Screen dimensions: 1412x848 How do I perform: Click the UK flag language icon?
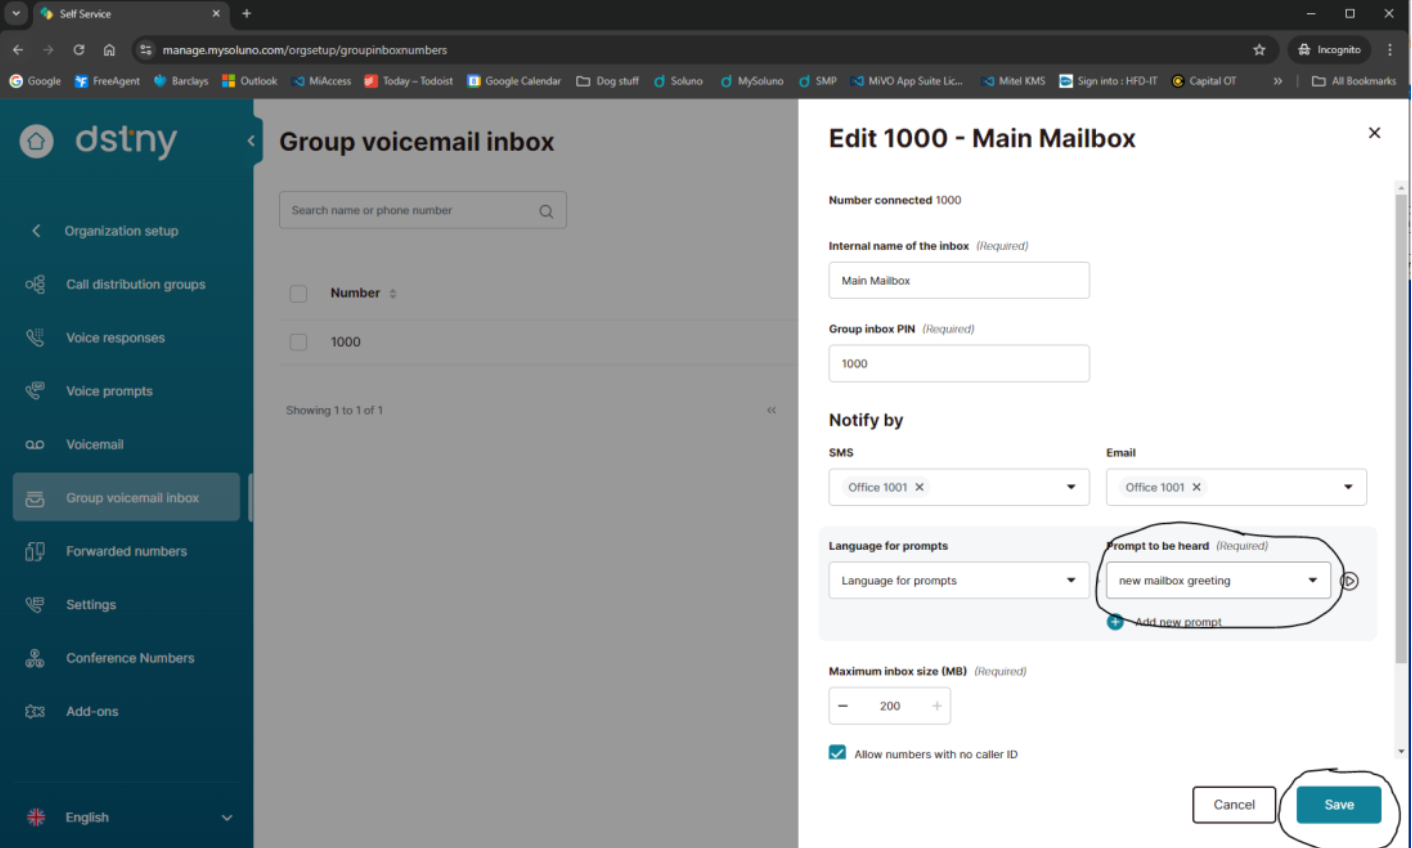[x=36, y=817]
